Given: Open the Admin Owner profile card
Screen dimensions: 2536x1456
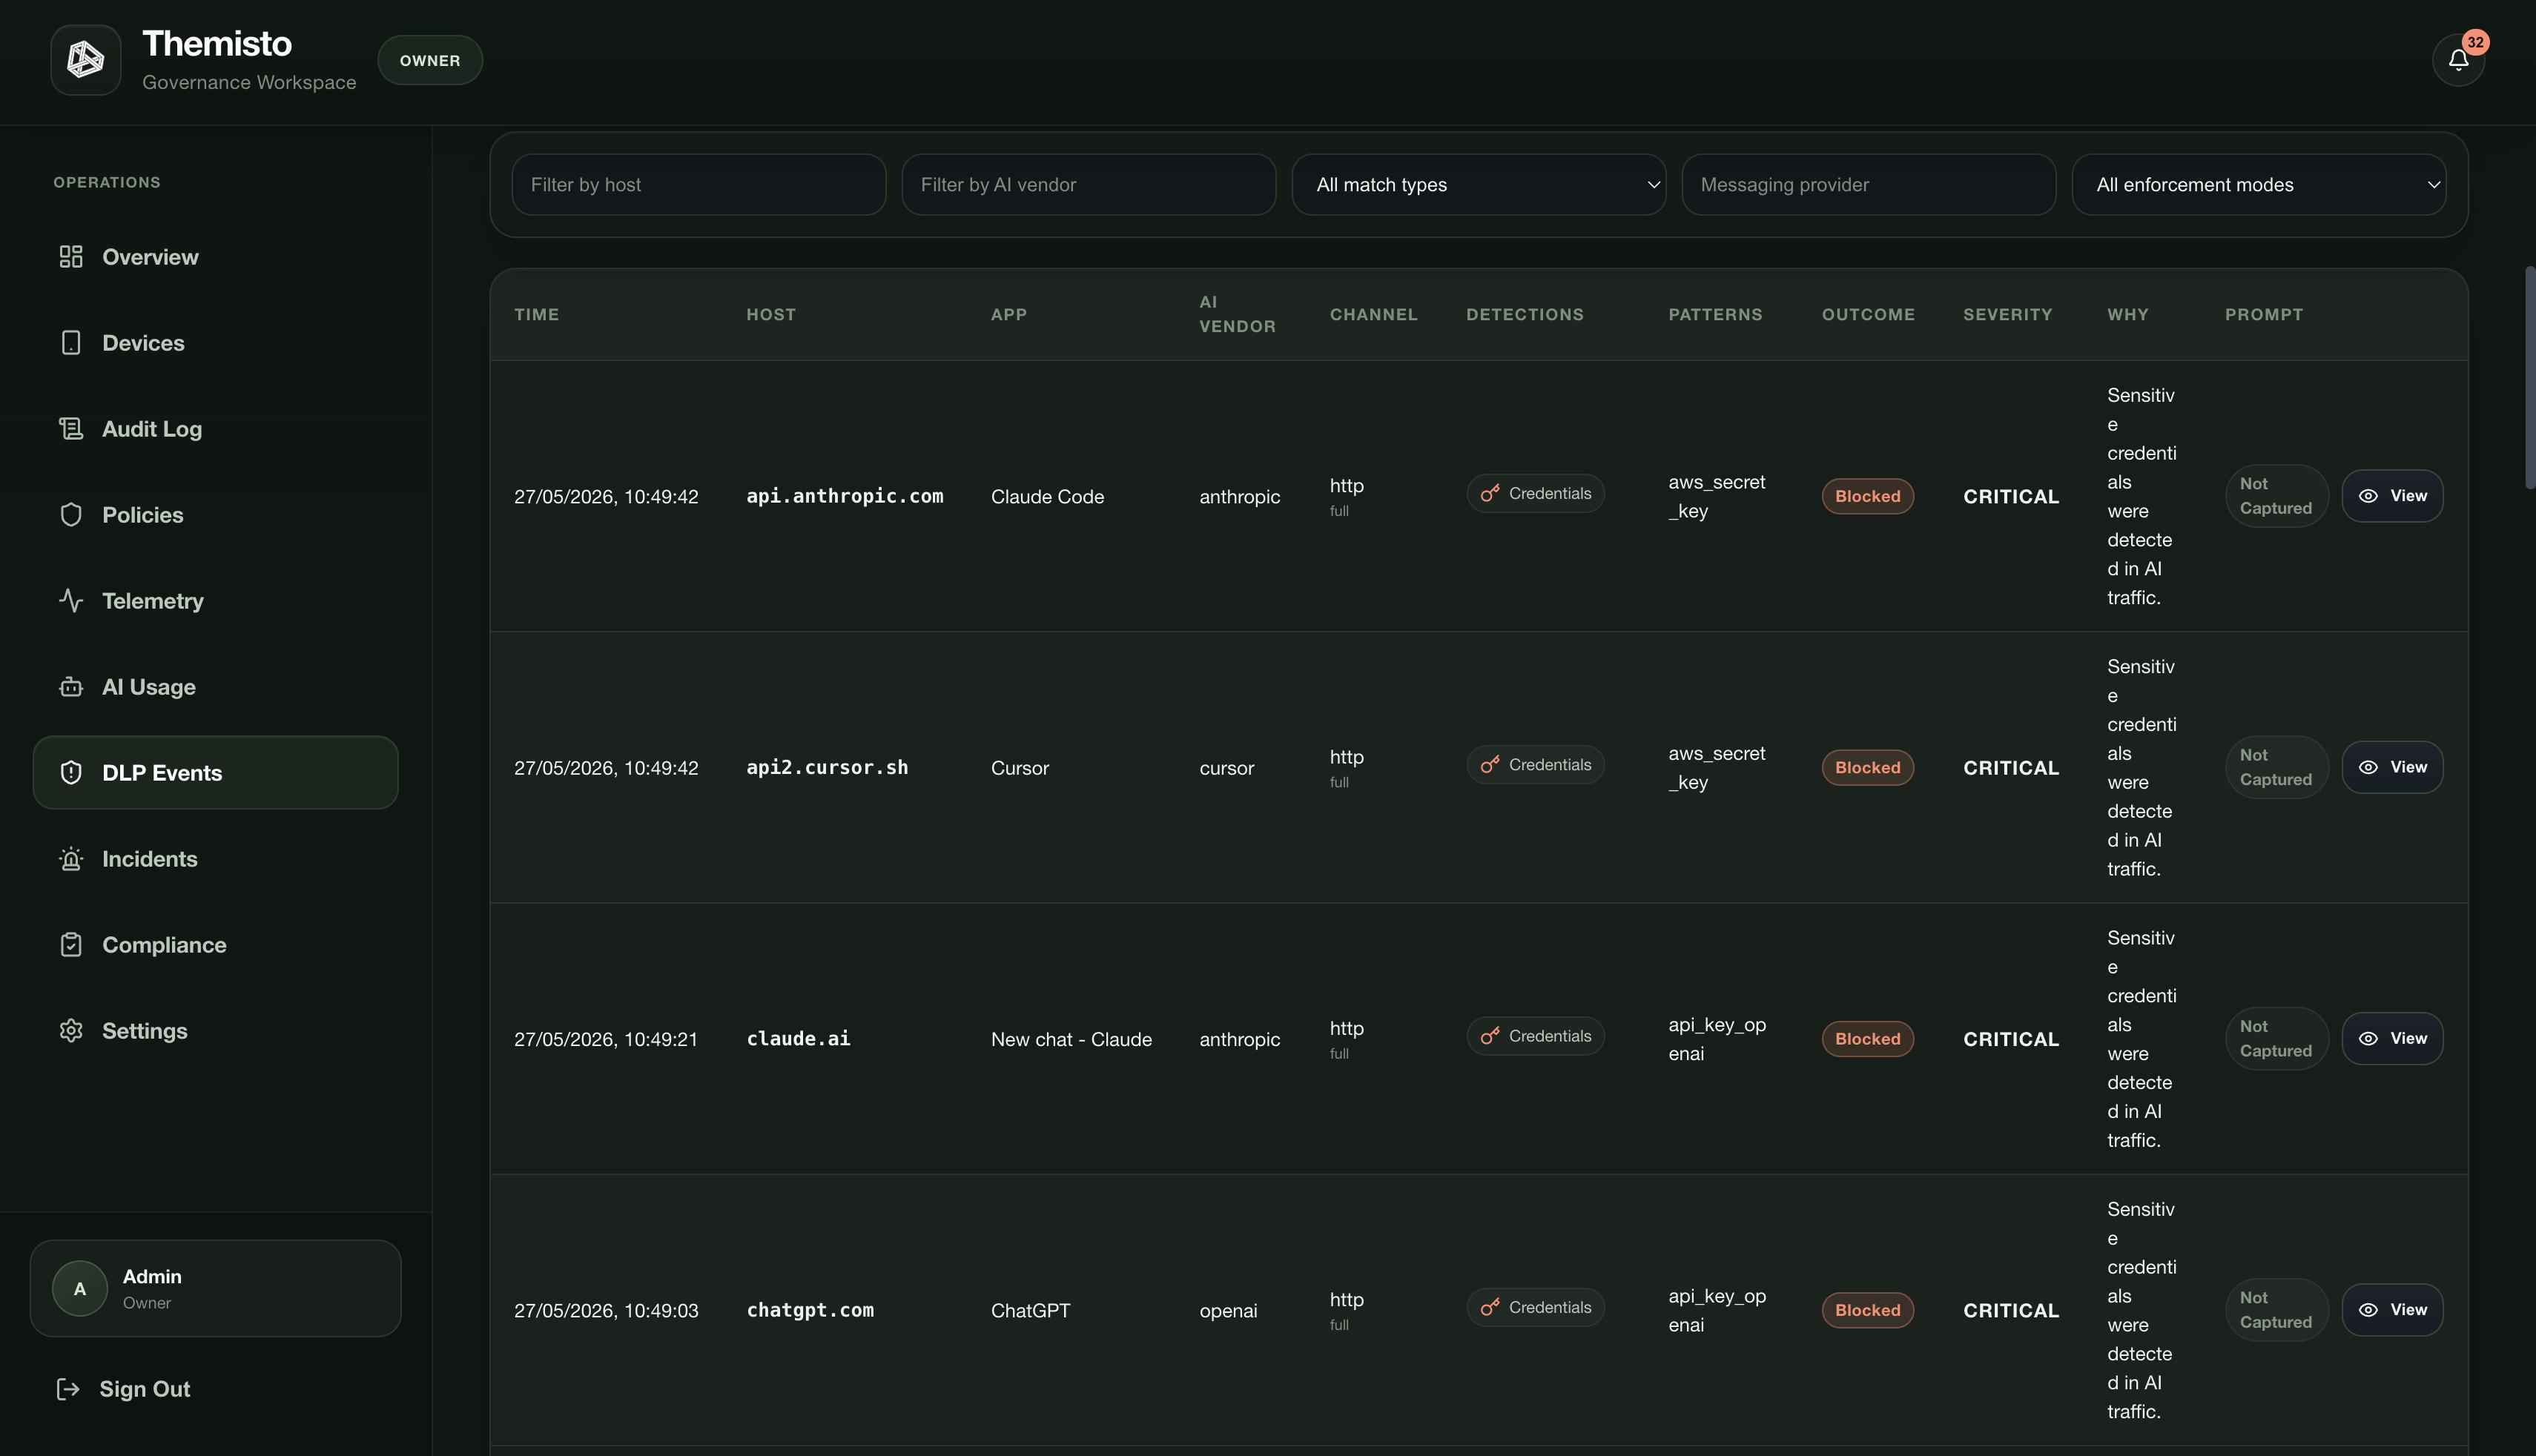Looking at the screenshot, I should pos(216,1289).
